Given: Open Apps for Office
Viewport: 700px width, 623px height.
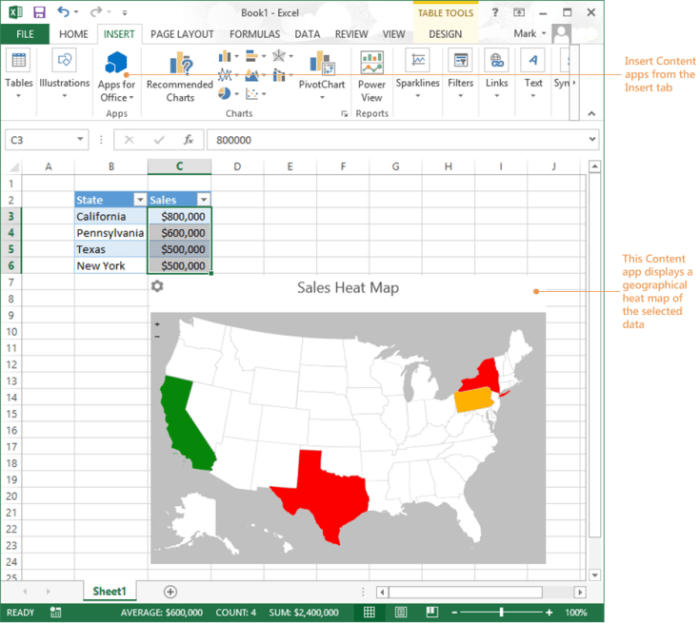Looking at the screenshot, I should point(116,75).
